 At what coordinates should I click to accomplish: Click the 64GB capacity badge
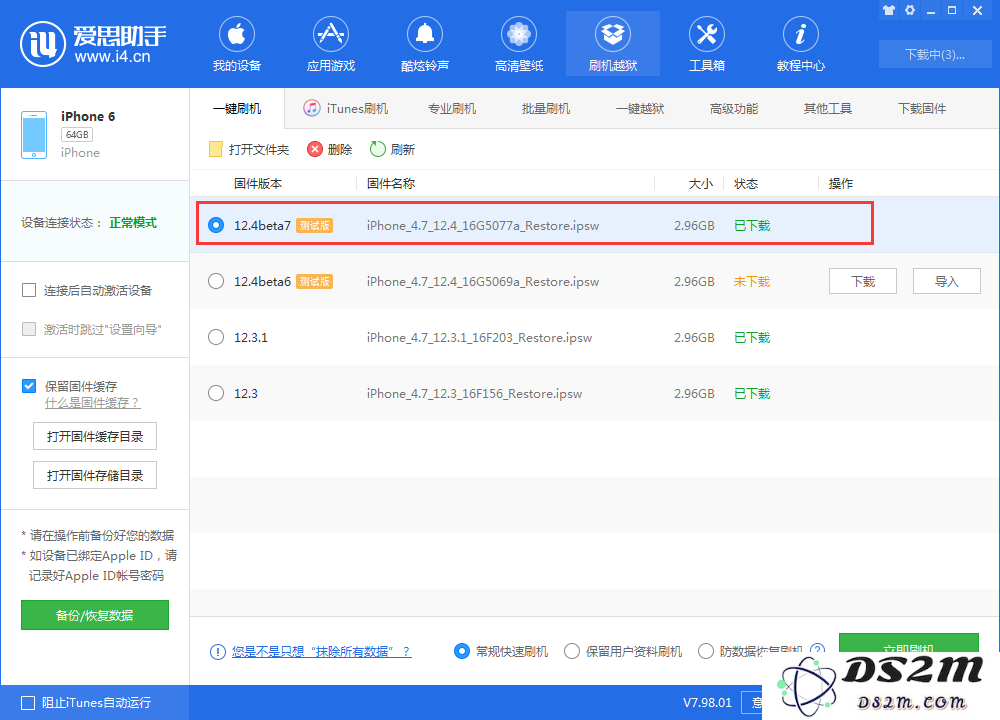pos(77,135)
